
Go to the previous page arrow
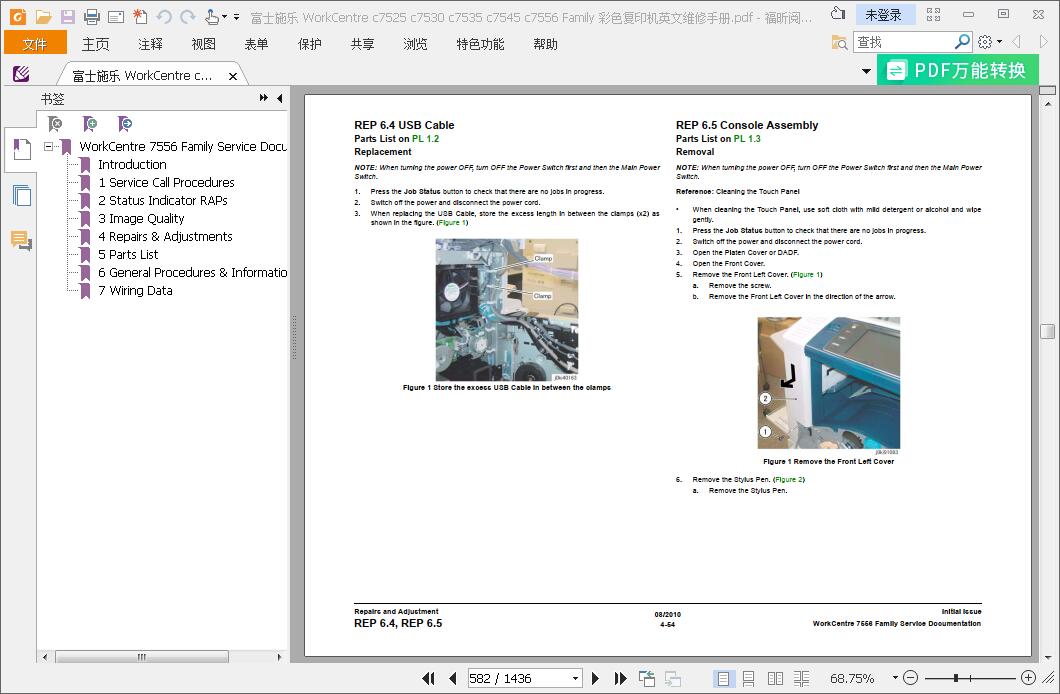pyautogui.click(x=452, y=678)
